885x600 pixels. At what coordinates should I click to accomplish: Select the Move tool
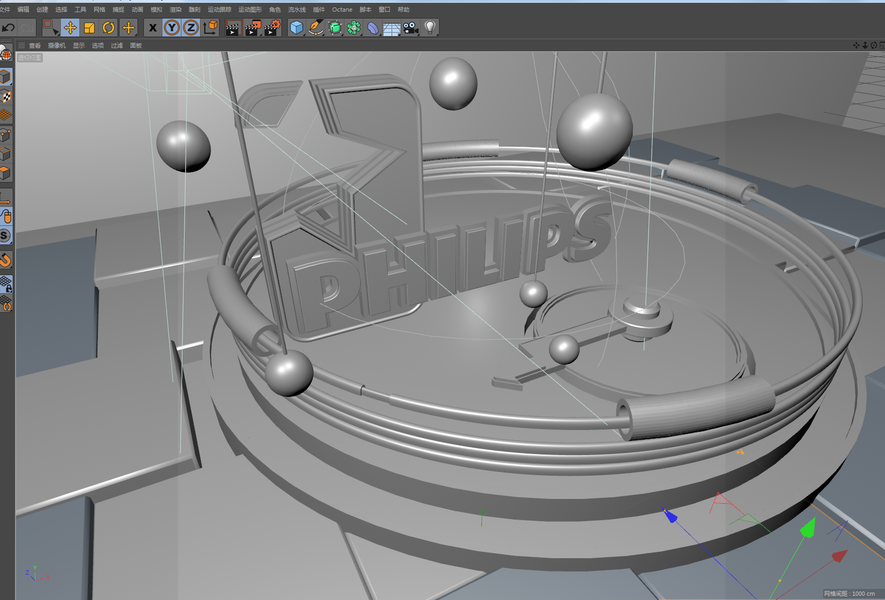[70, 28]
